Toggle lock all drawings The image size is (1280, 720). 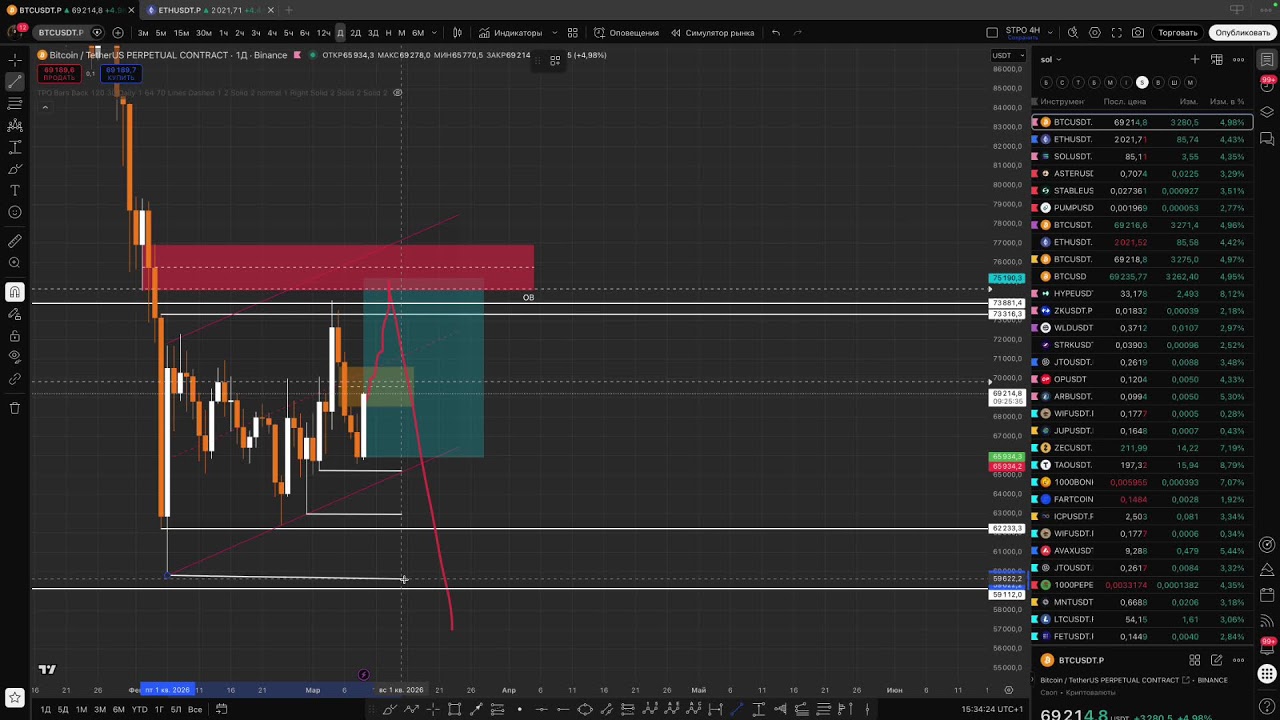click(15, 336)
